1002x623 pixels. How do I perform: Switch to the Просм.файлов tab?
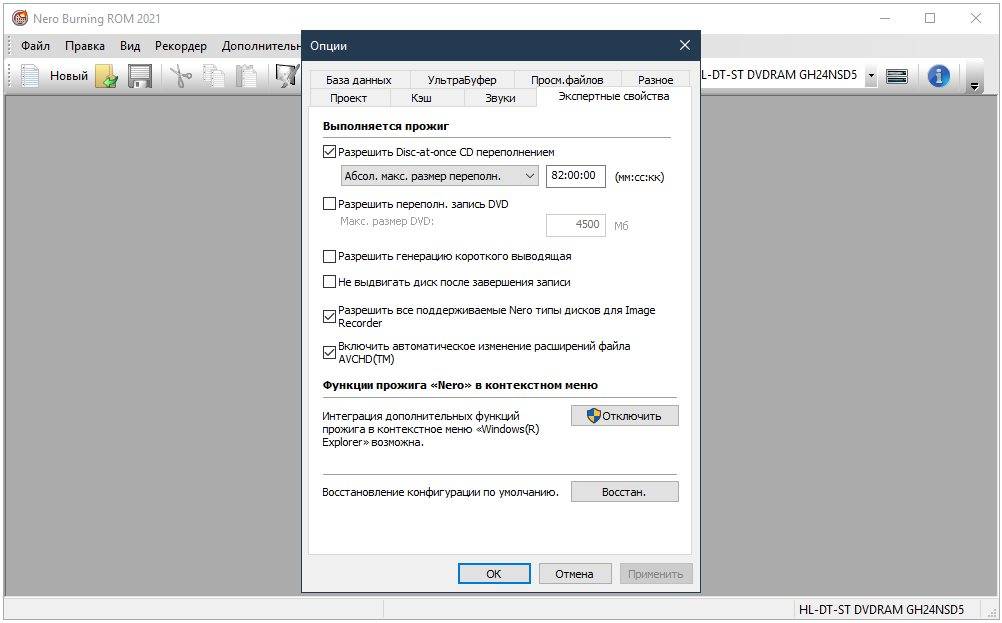tap(567, 80)
